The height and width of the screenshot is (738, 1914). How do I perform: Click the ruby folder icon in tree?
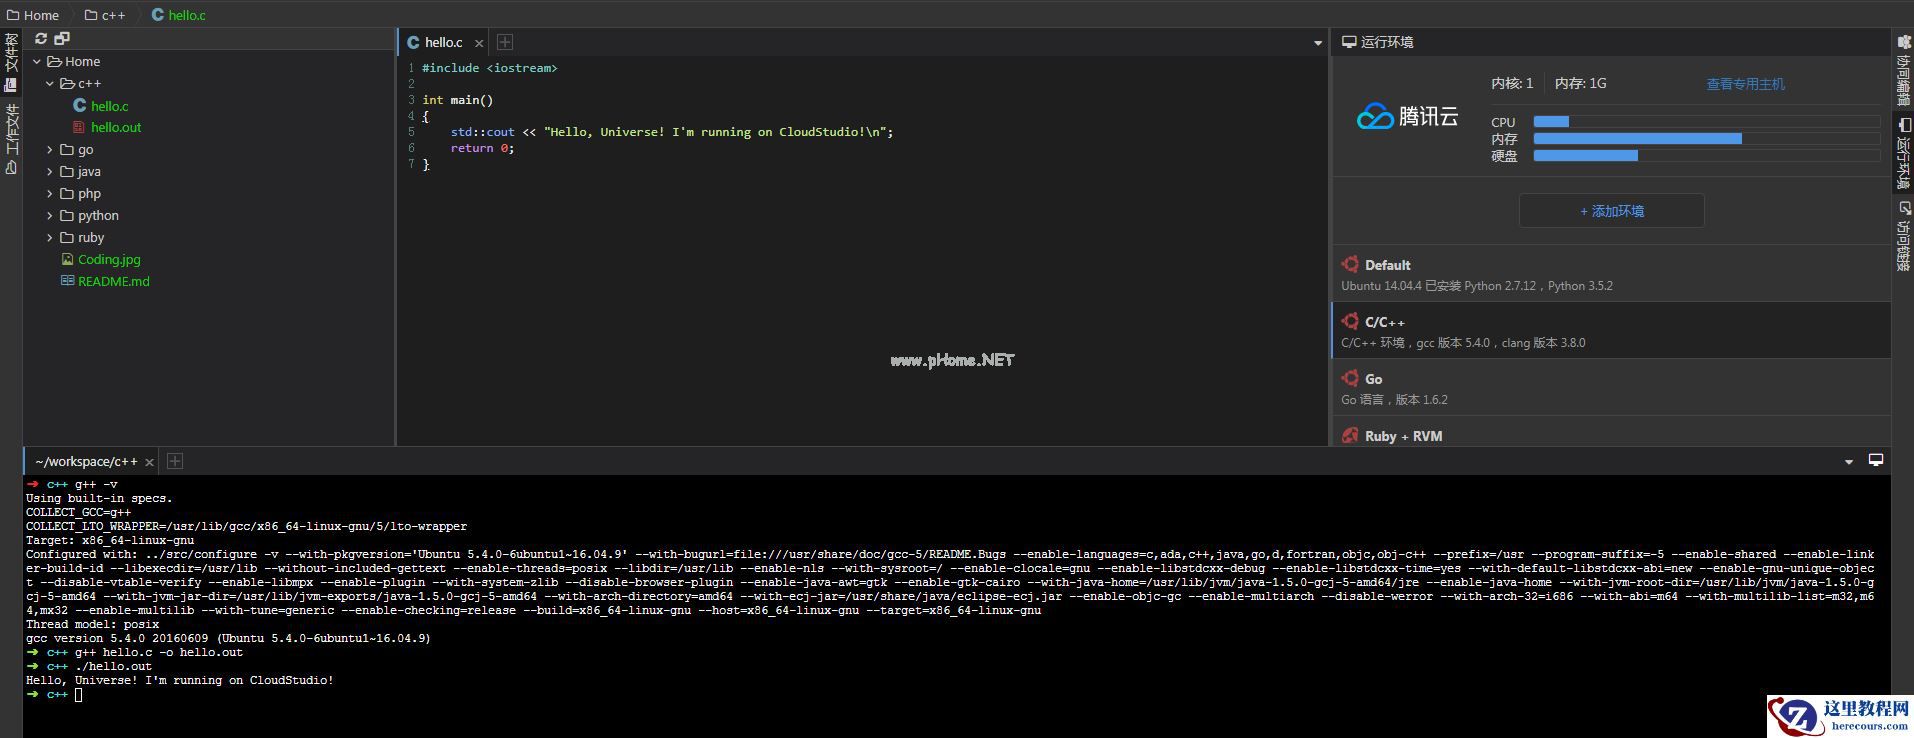(x=67, y=237)
